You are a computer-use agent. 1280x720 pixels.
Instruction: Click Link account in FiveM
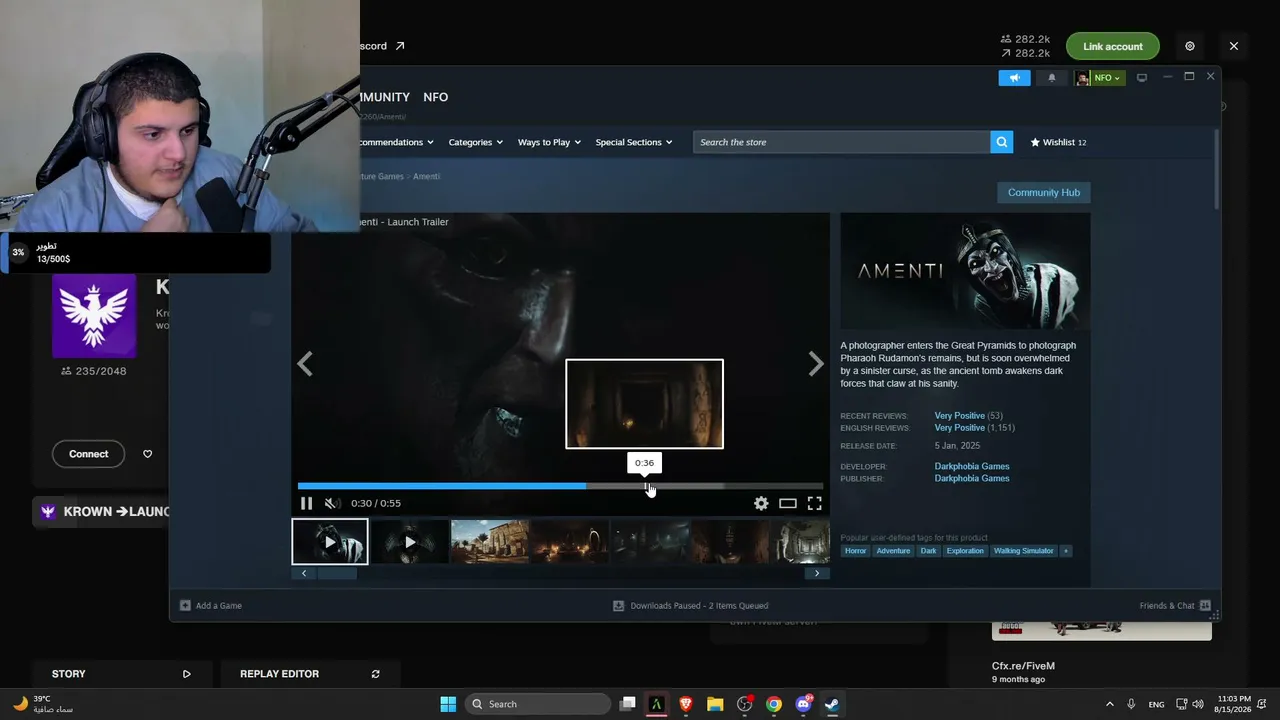[x=1112, y=46]
